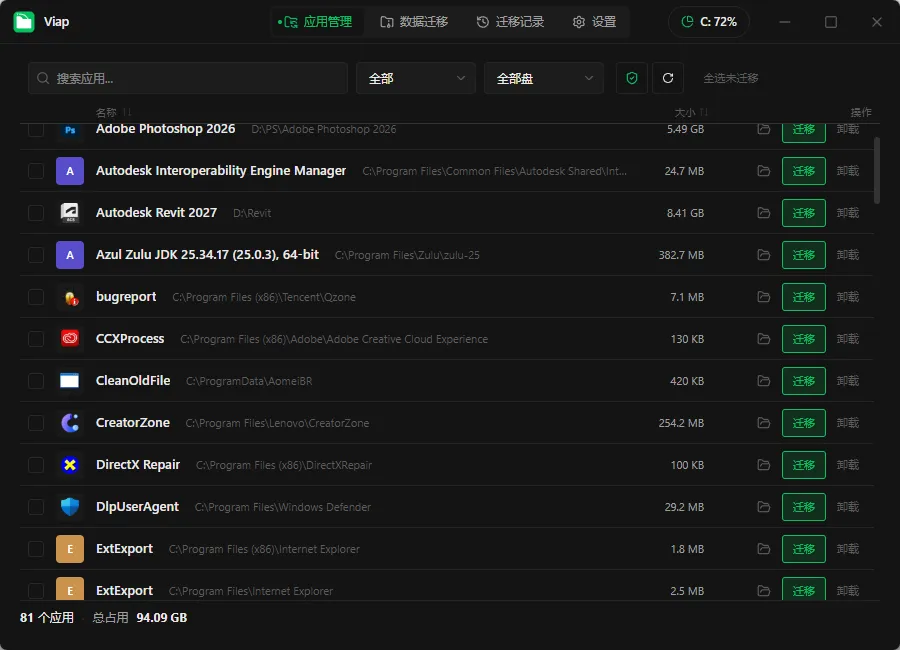Click the 81 个应用 status text
The width and height of the screenshot is (900, 650).
[47, 617]
